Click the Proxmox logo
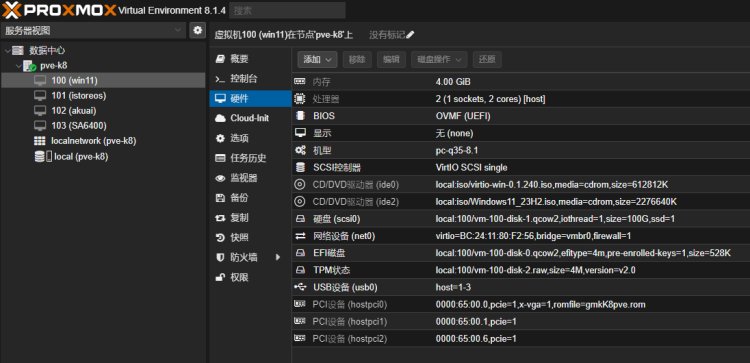Viewport: 750px width, 363px height. [59, 10]
